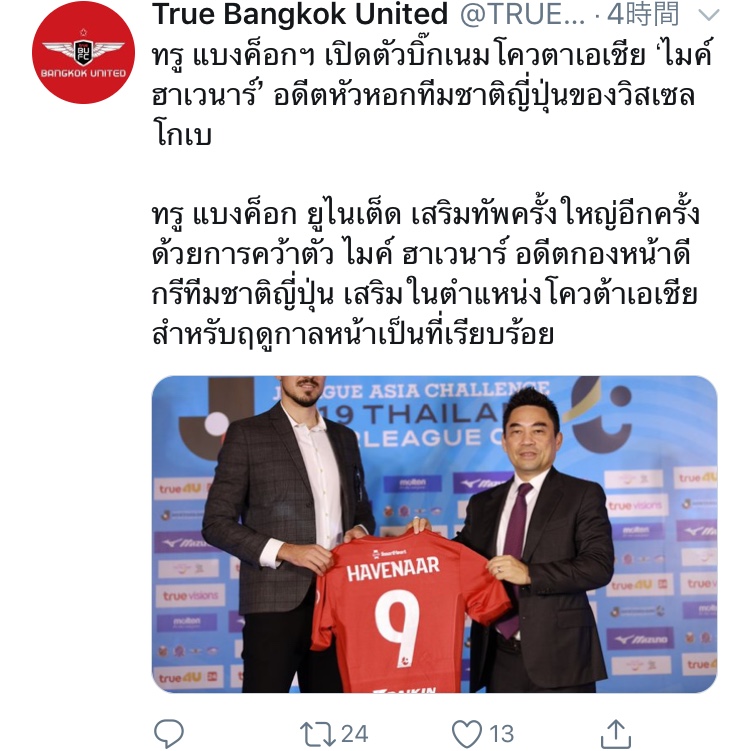This screenshot has width=750, height=751.
Task: Like the tweet with the heart icon
Action: coord(466,733)
